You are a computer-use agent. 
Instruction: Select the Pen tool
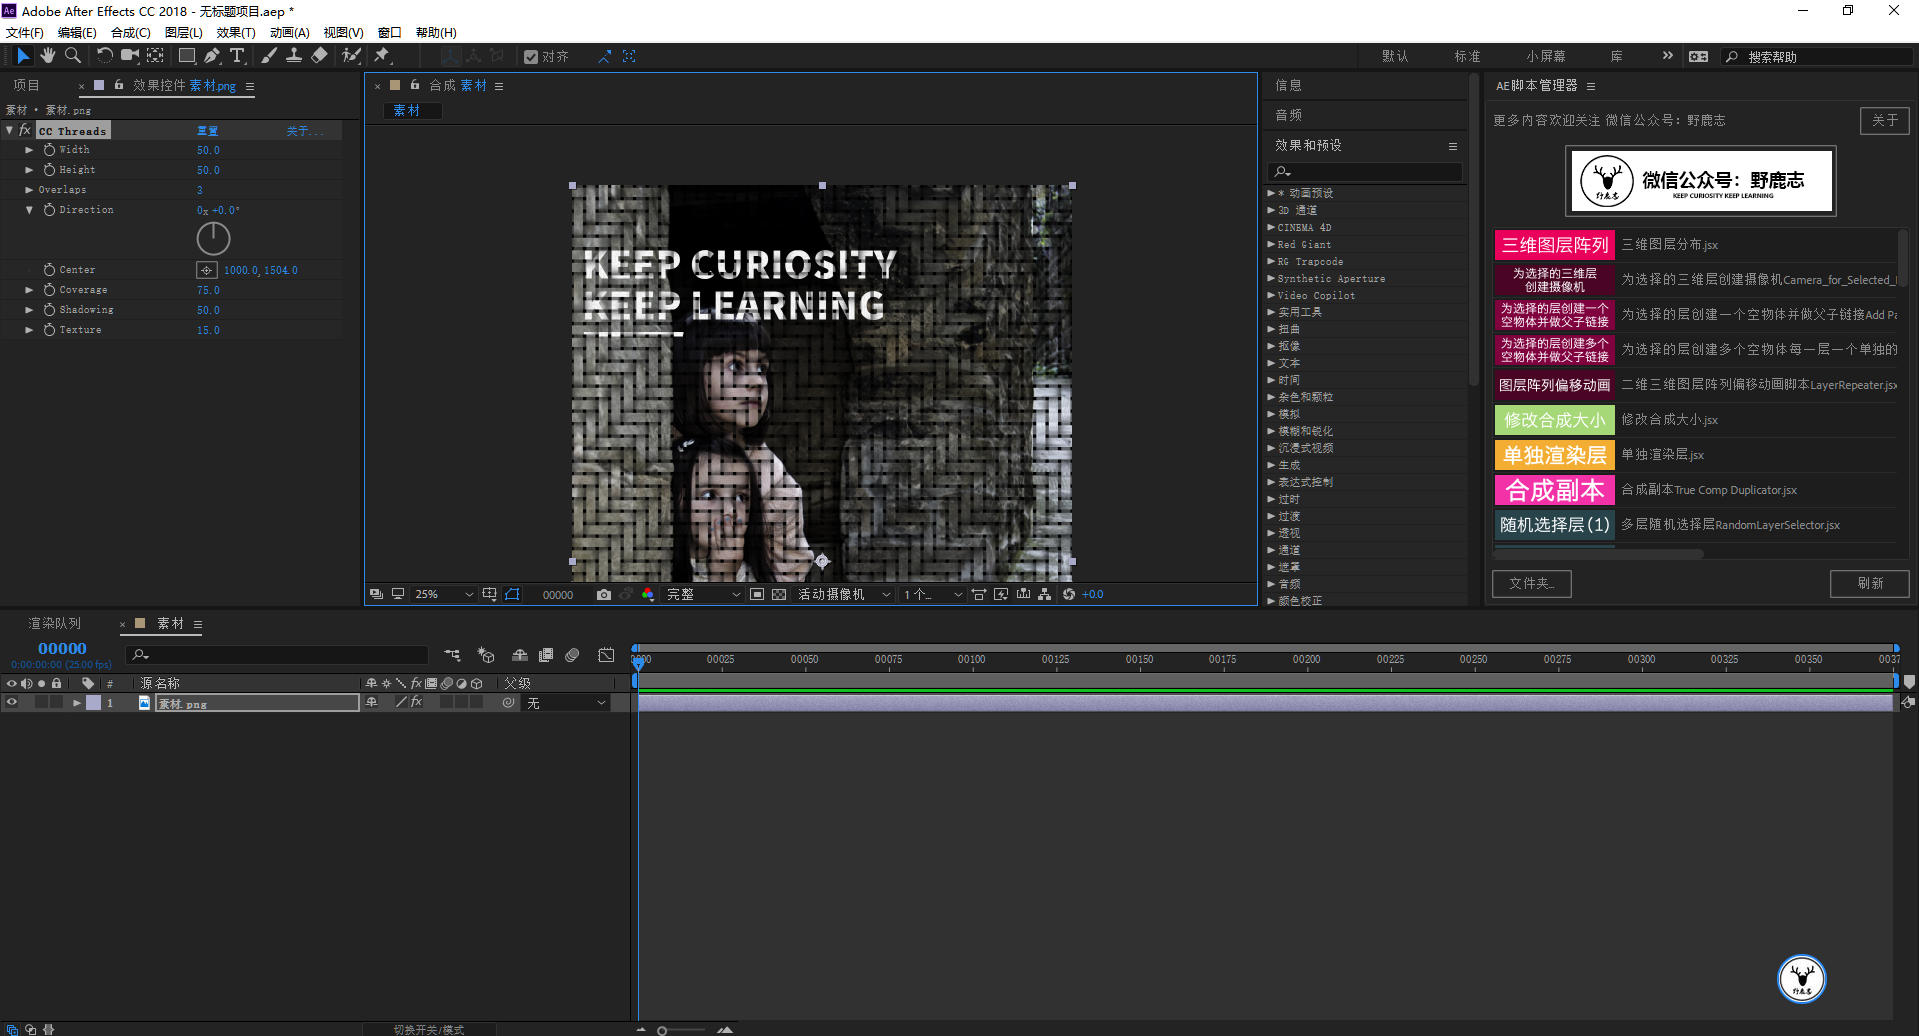click(x=212, y=56)
